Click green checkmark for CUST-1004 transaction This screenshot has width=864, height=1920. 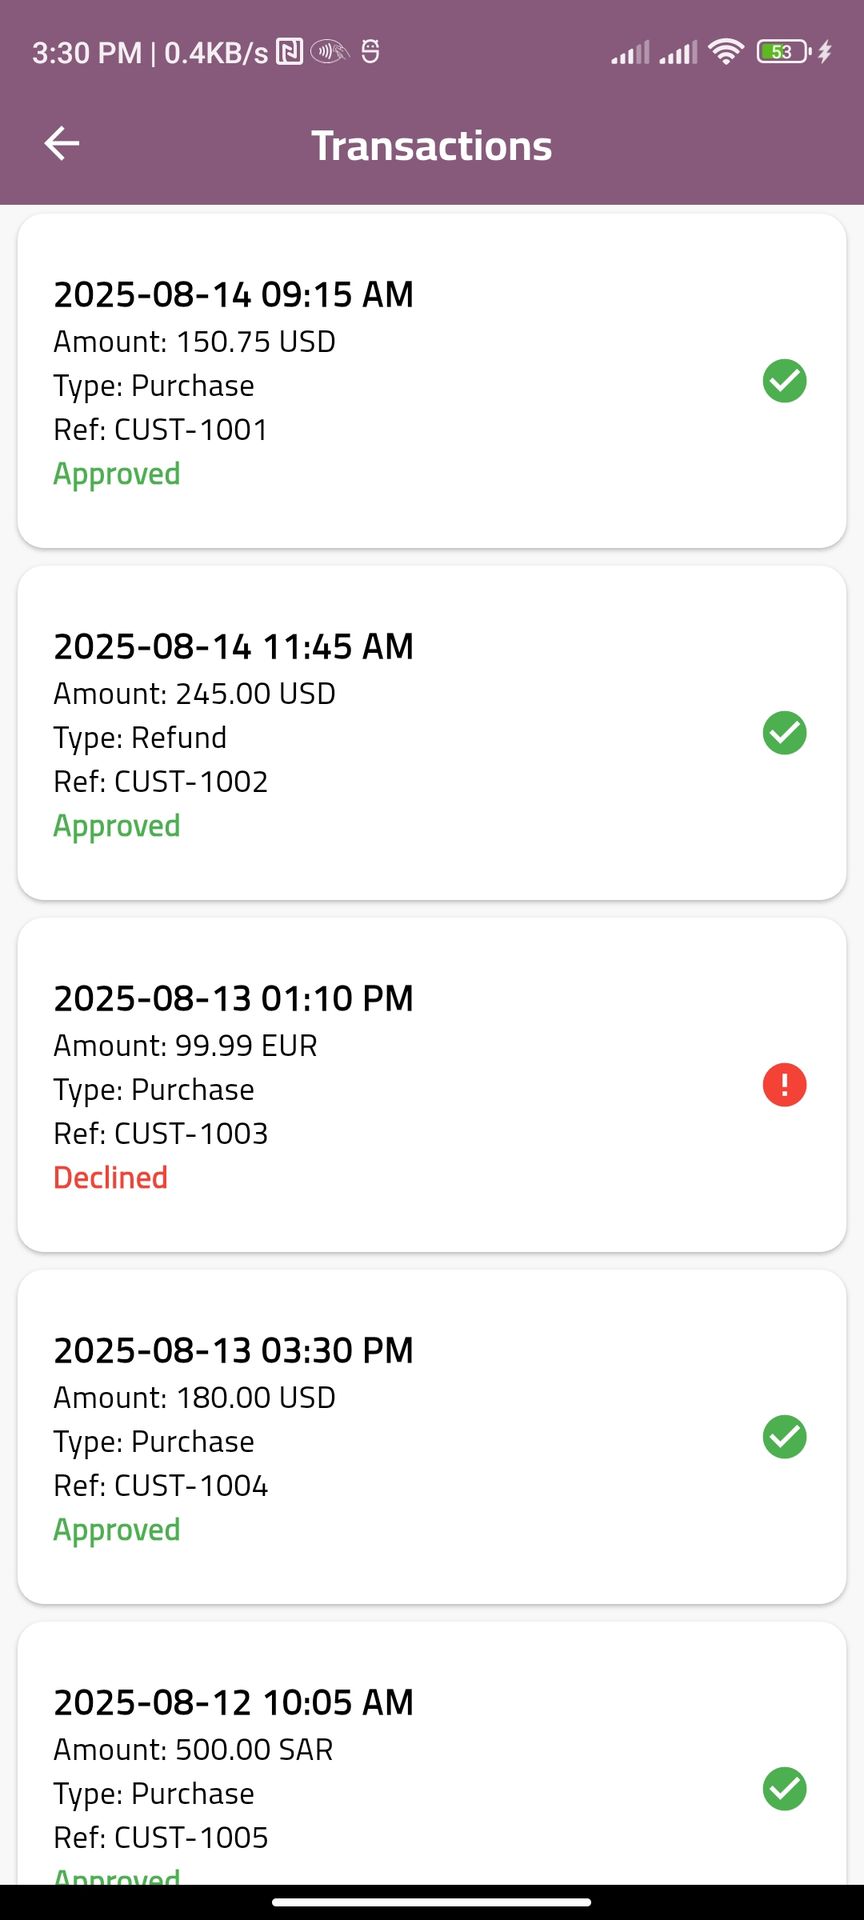784,1437
